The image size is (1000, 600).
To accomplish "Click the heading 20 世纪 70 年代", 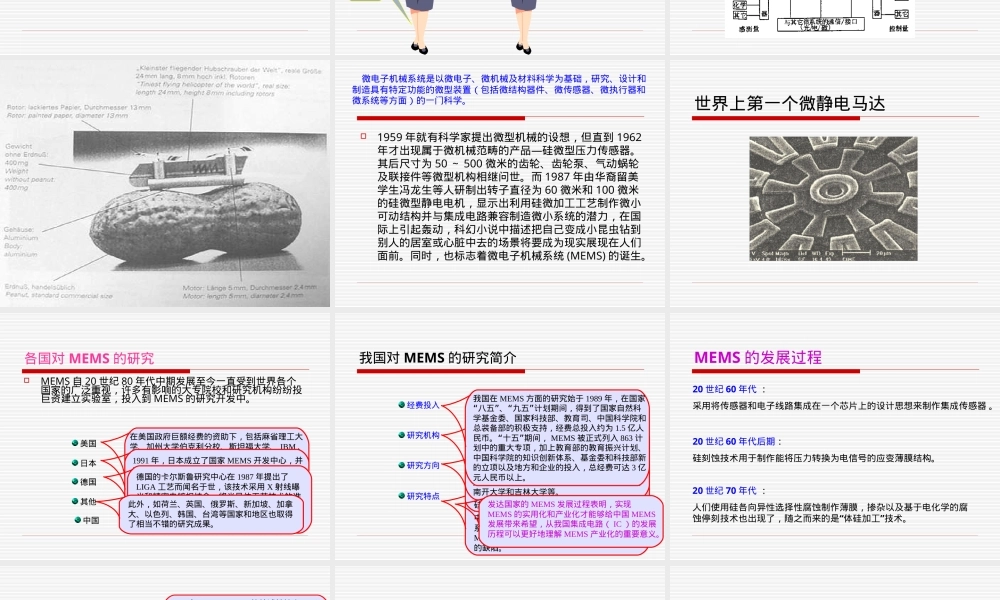I will [729, 490].
